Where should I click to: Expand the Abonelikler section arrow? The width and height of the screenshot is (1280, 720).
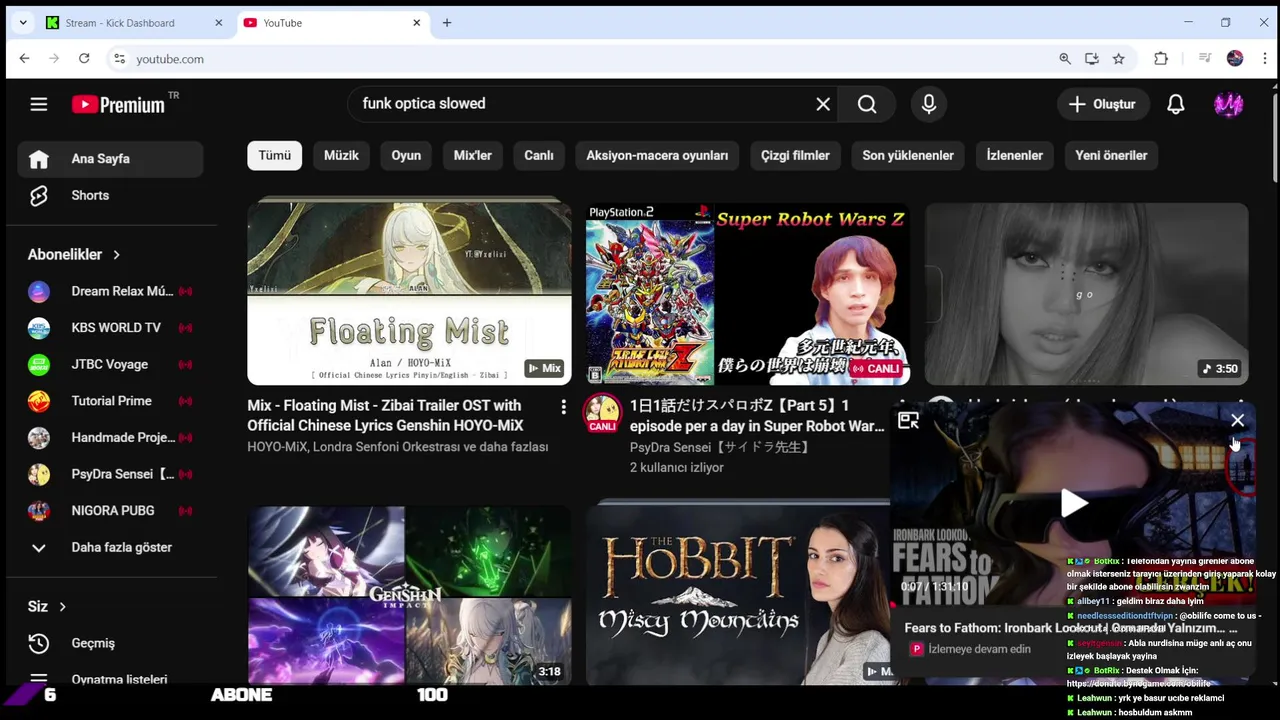pos(116,255)
